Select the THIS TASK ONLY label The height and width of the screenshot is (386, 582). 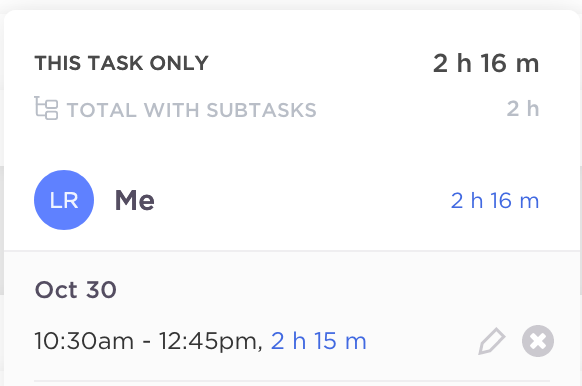[x=121, y=63]
